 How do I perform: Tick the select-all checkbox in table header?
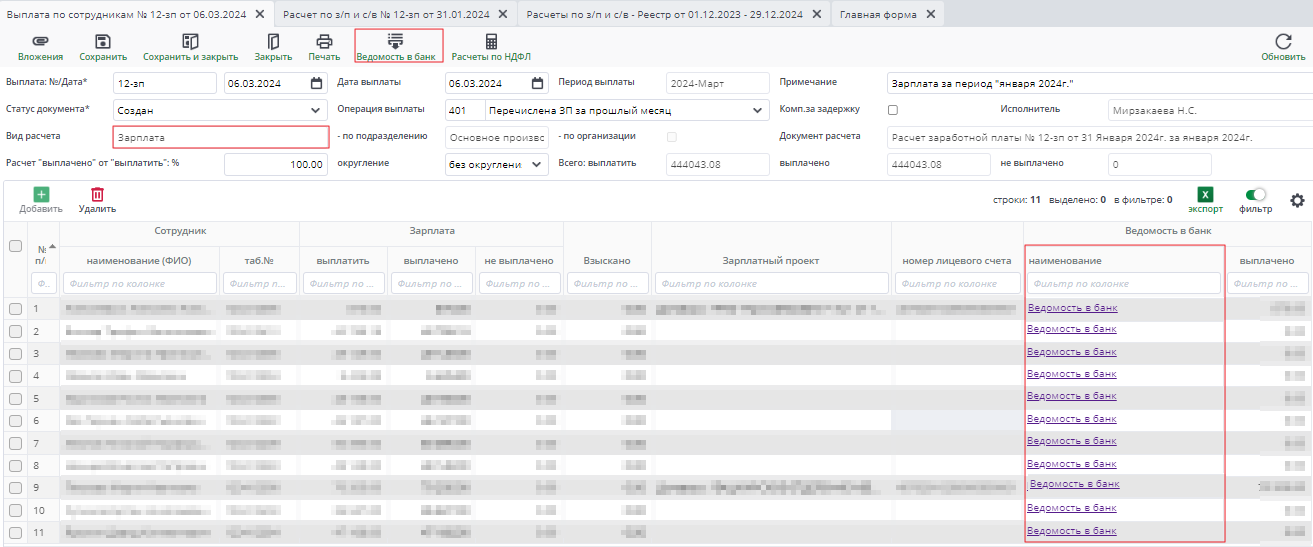15,246
